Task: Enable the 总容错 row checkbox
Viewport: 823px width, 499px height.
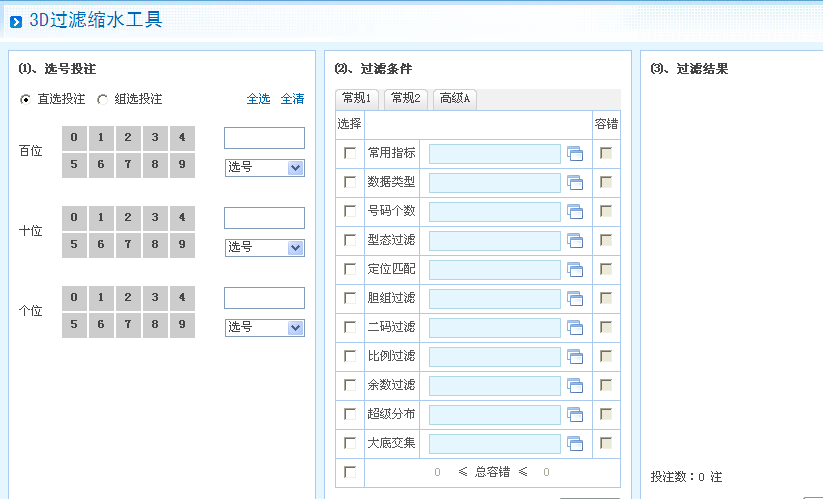Action: (x=350, y=472)
